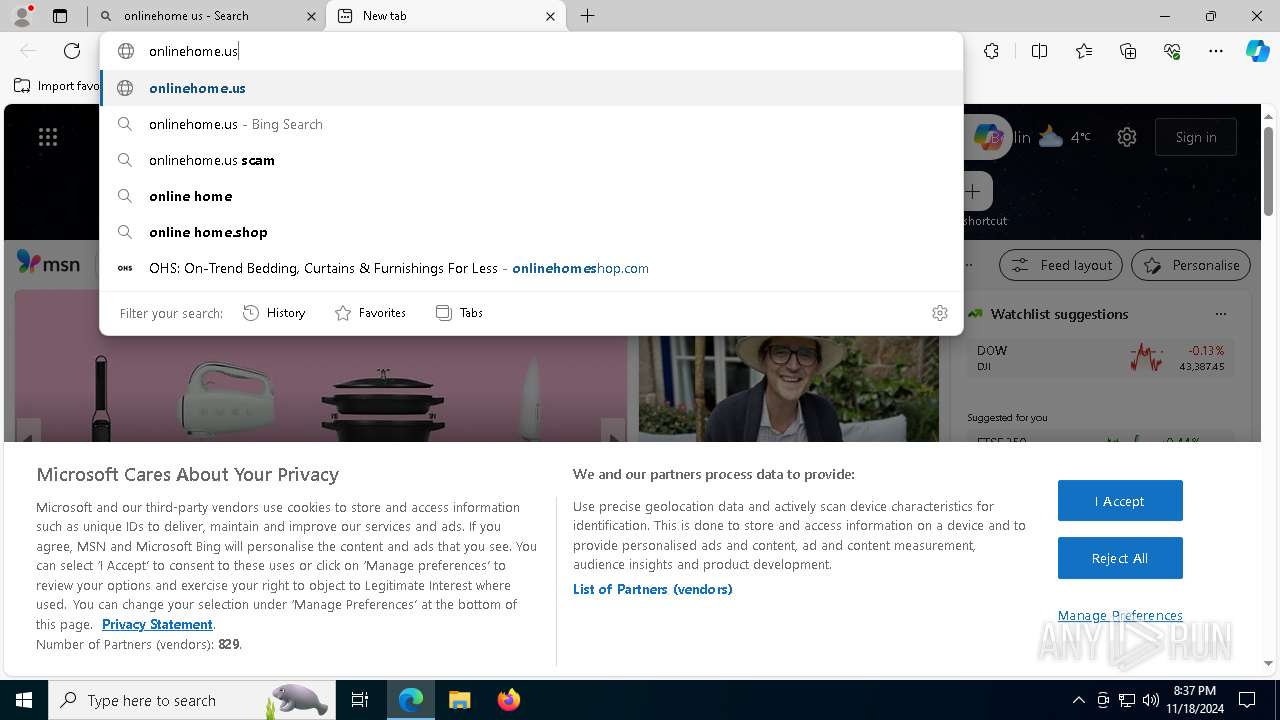Go to the previous carousel slide
1280x720 pixels.
[28, 433]
